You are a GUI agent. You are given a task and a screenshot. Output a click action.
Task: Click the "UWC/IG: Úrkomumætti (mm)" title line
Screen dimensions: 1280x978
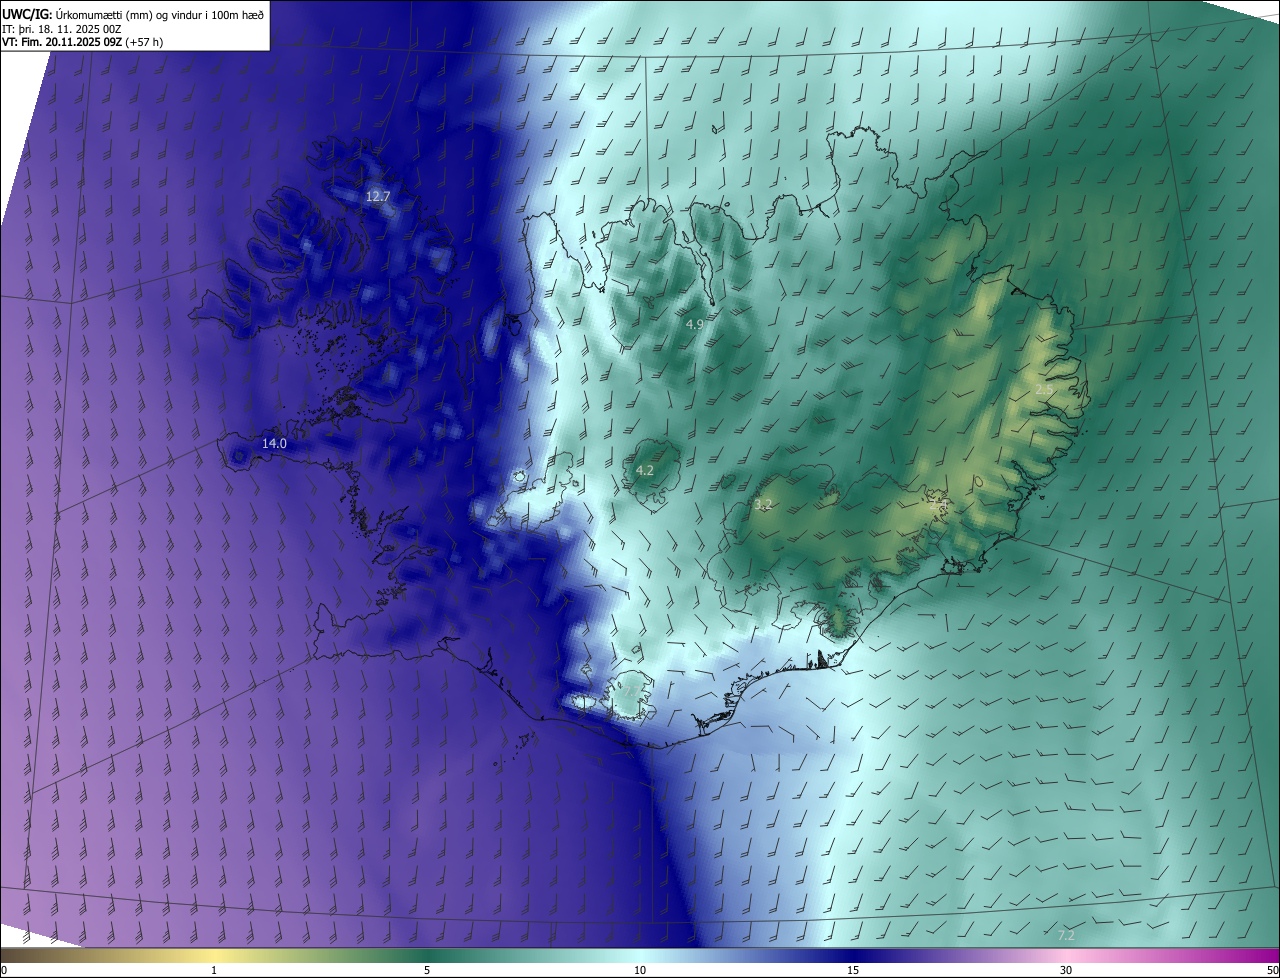click(x=133, y=14)
